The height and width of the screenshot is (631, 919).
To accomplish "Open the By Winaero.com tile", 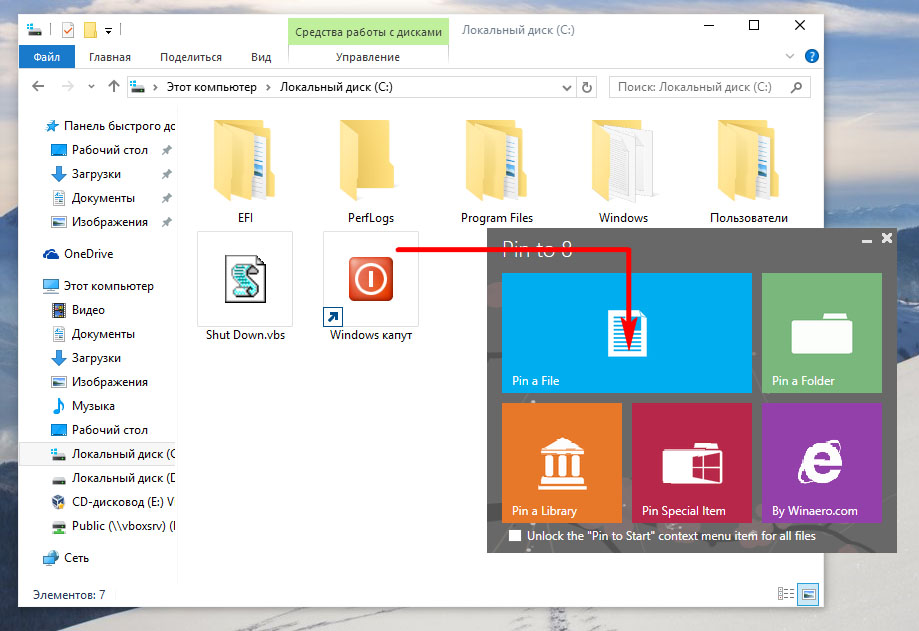I will coord(822,463).
